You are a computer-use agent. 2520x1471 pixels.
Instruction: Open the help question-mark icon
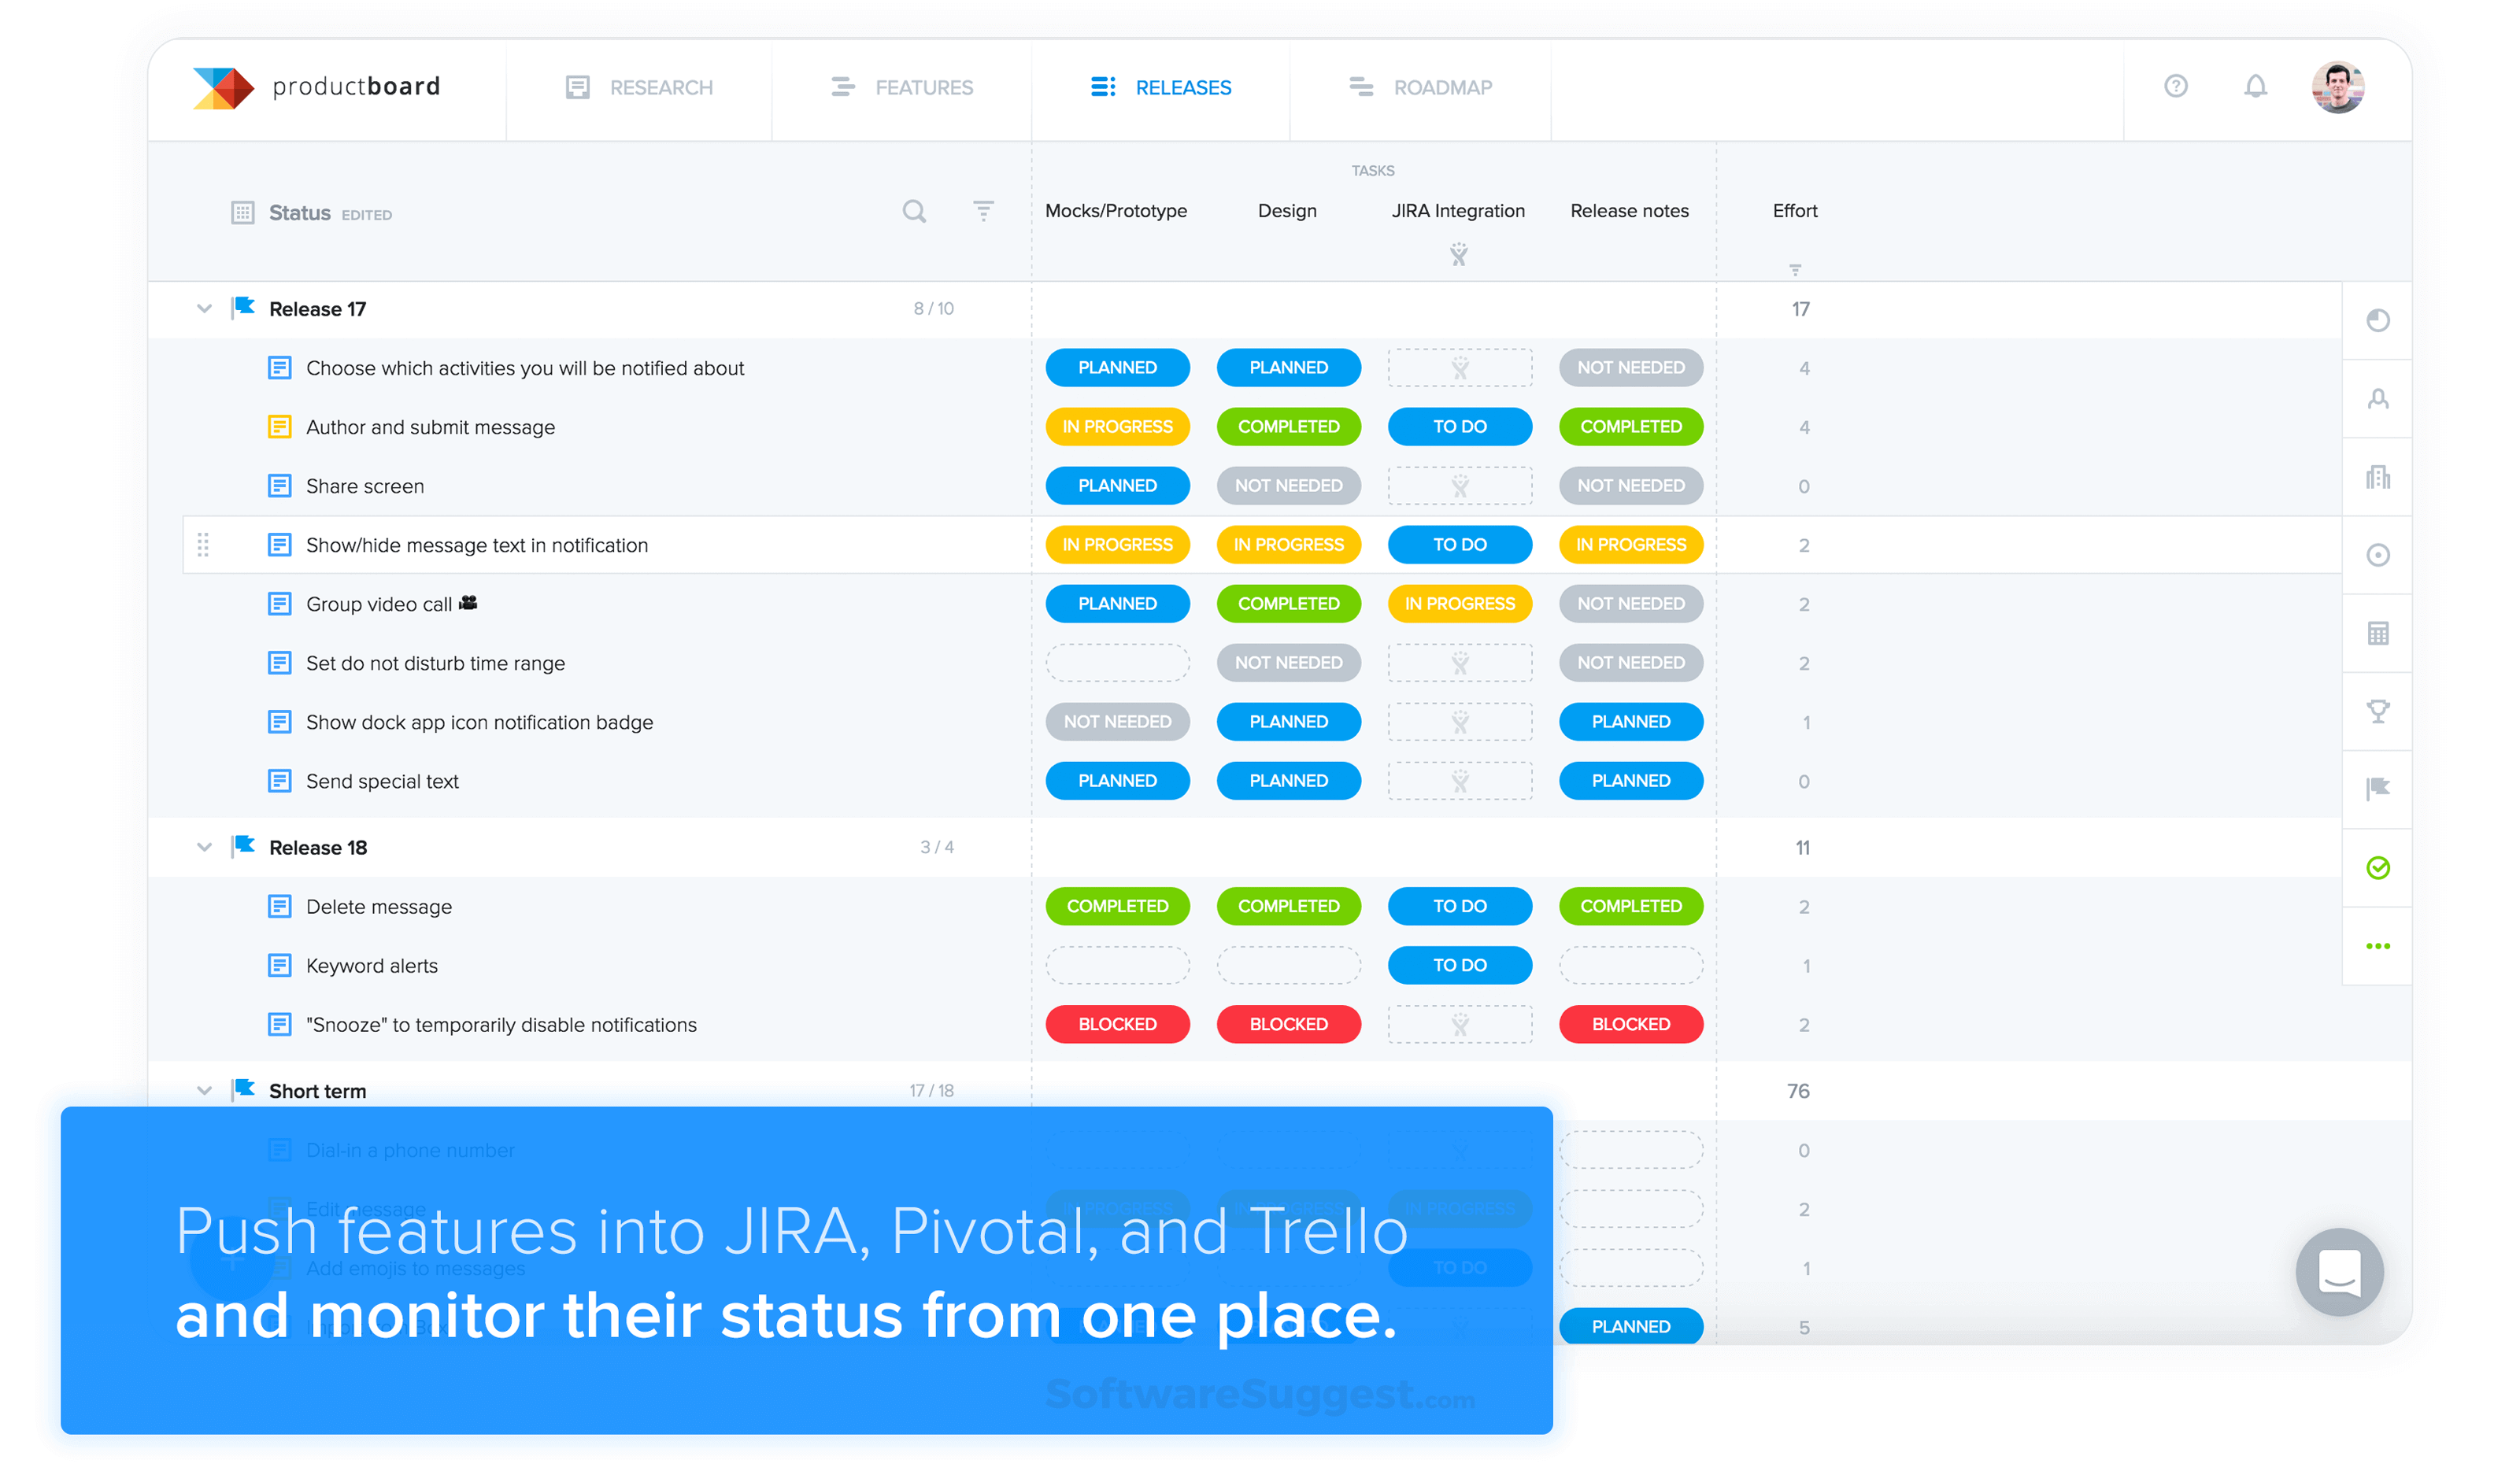click(2176, 87)
